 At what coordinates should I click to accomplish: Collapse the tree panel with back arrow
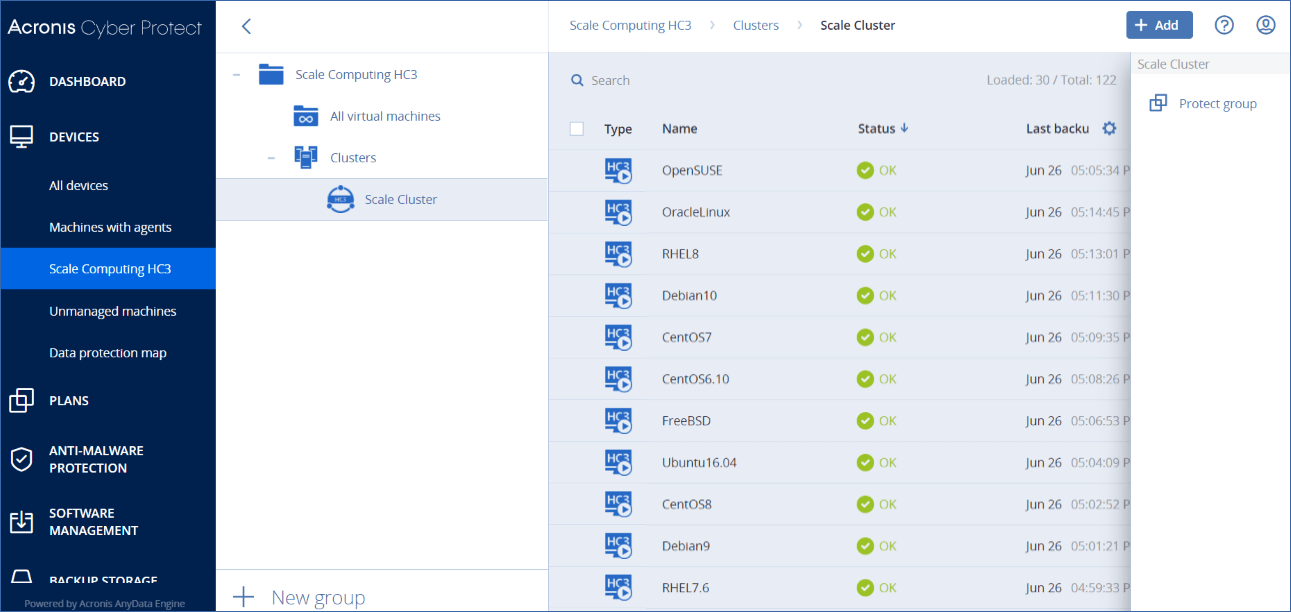pyautogui.click(x=246, y=27)
